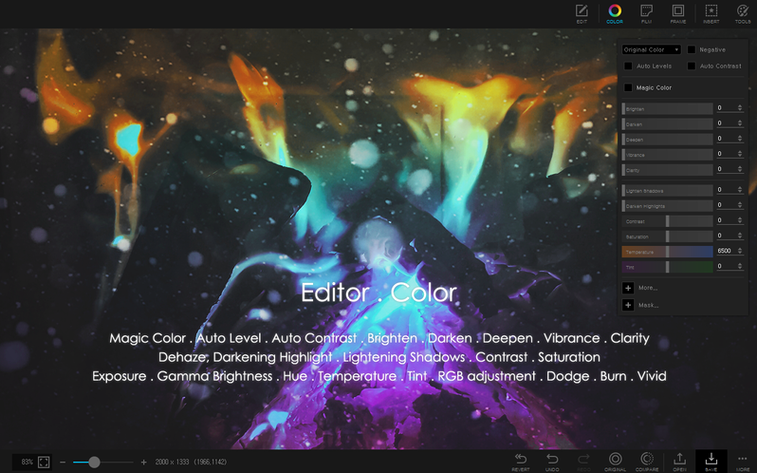Image resolution: width=757 pixels, height=473 pixels.
Task: Click the Temperature slider handle
Action: [668, 251]
